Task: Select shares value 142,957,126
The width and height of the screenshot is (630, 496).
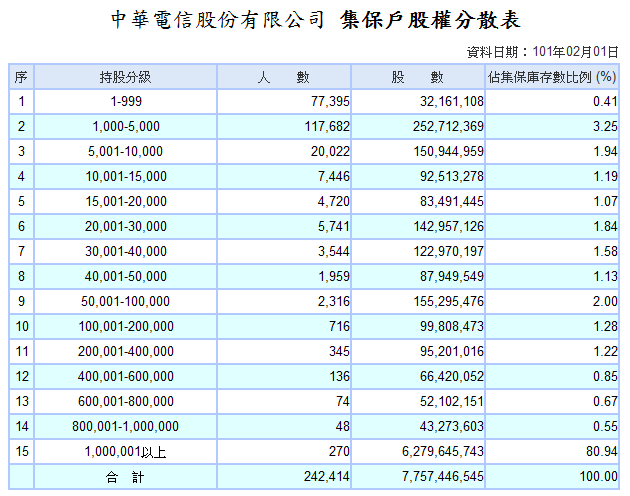Action: coord(449,226)
